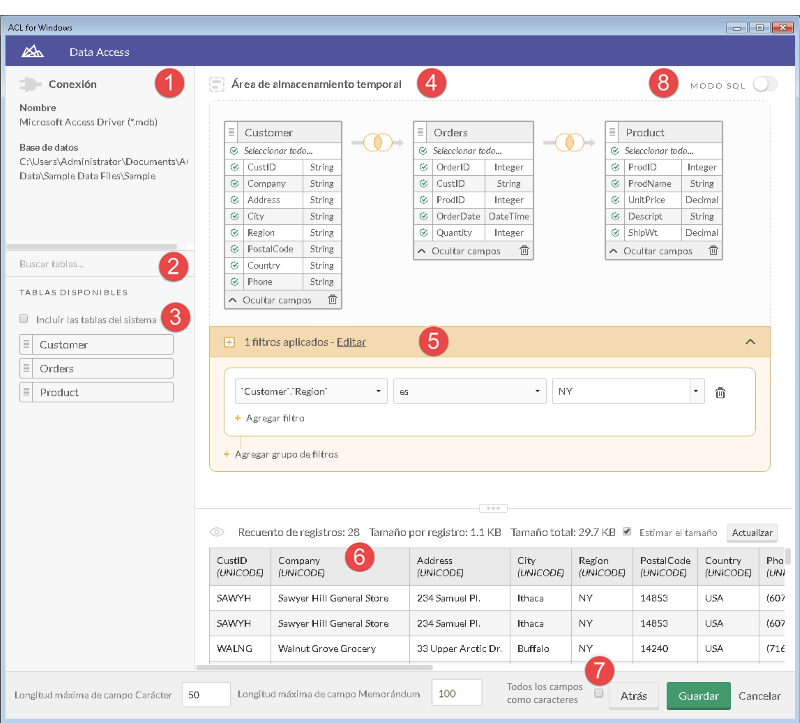Uncheck Estimar el tamaño checkbox
Screen dimensions: 800x723
pos(627,532)
